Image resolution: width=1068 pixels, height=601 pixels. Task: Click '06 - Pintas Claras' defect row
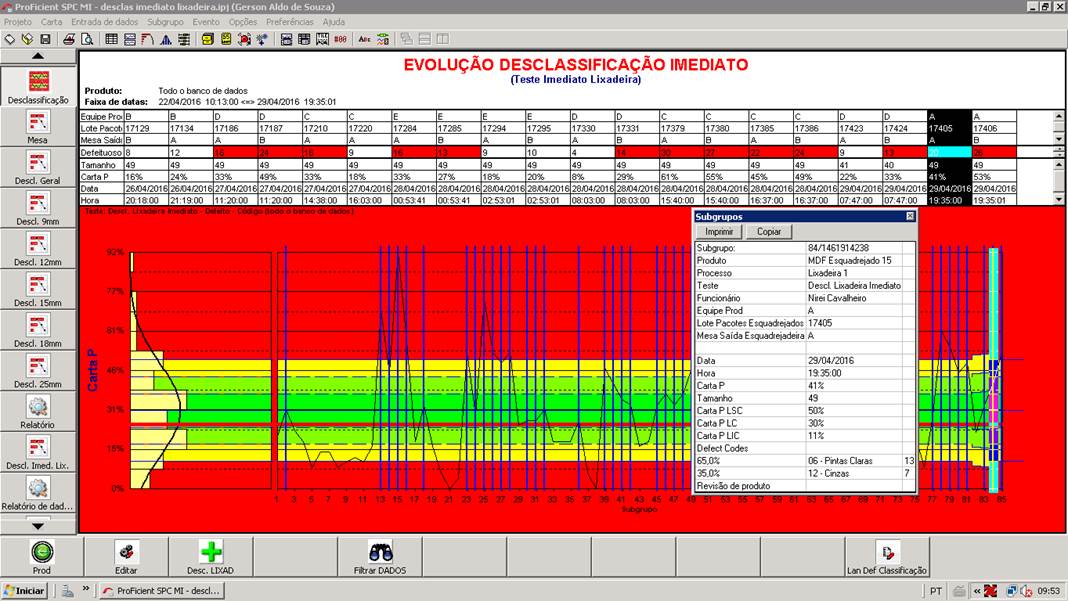805,461
